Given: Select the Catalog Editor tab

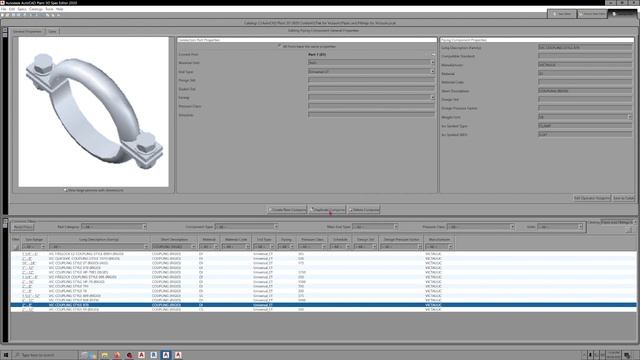Looking at the screenshot, I should (x=622, y=14).
